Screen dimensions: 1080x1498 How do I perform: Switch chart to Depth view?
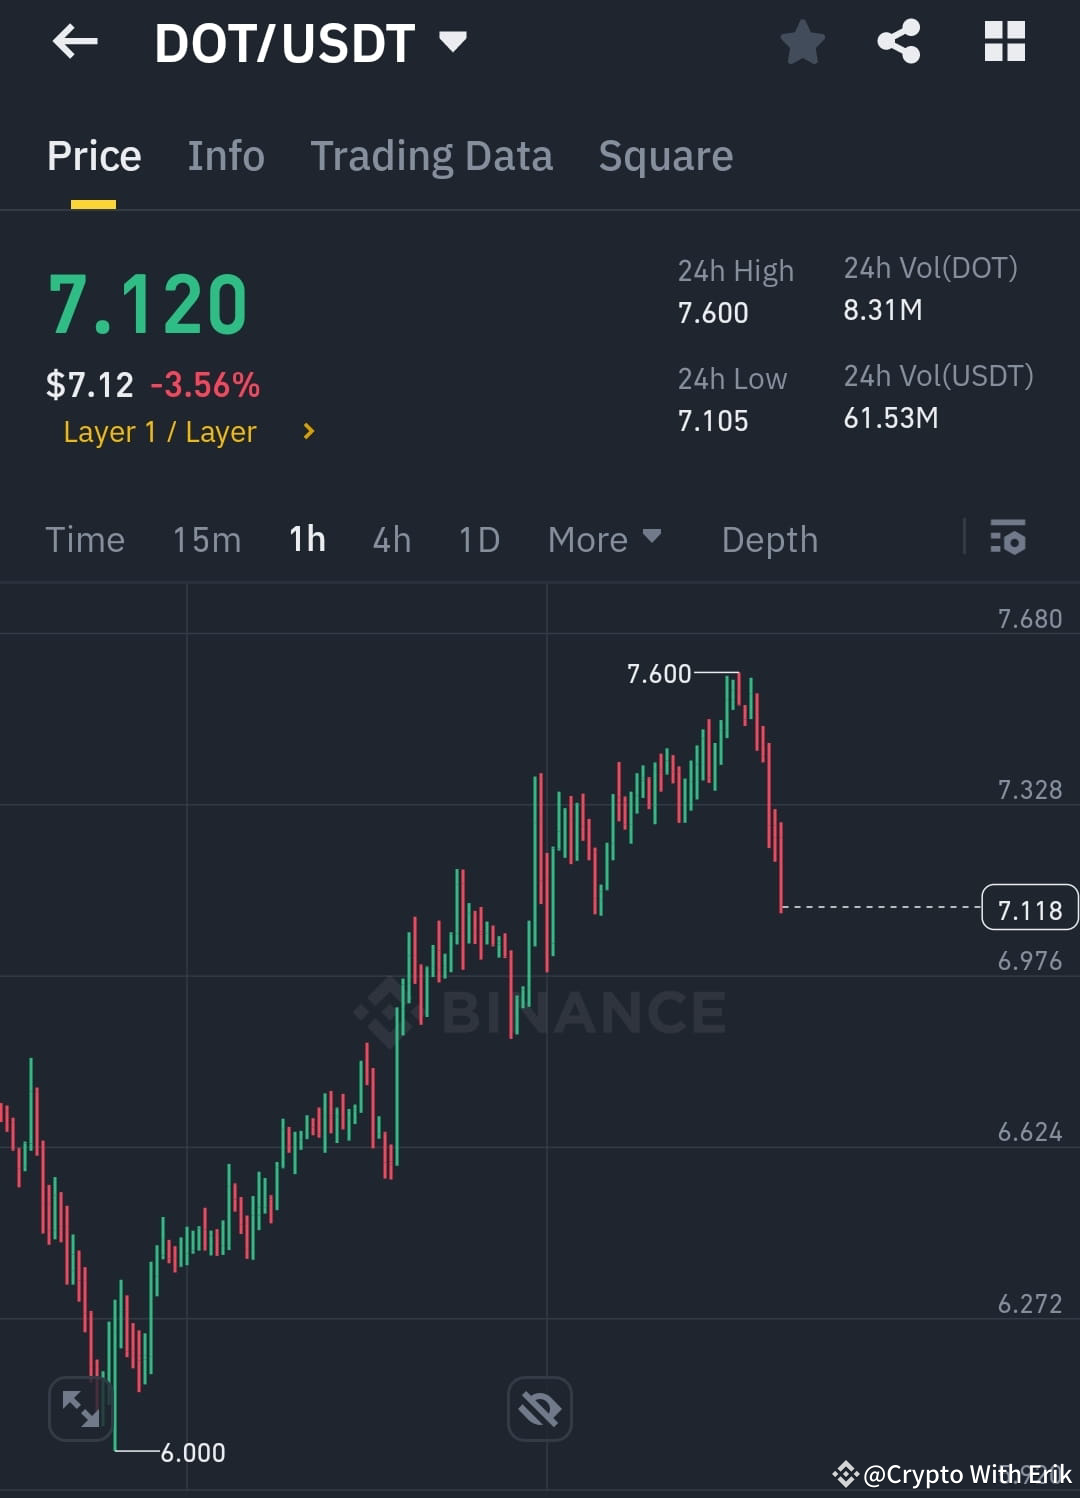(768, 539)
